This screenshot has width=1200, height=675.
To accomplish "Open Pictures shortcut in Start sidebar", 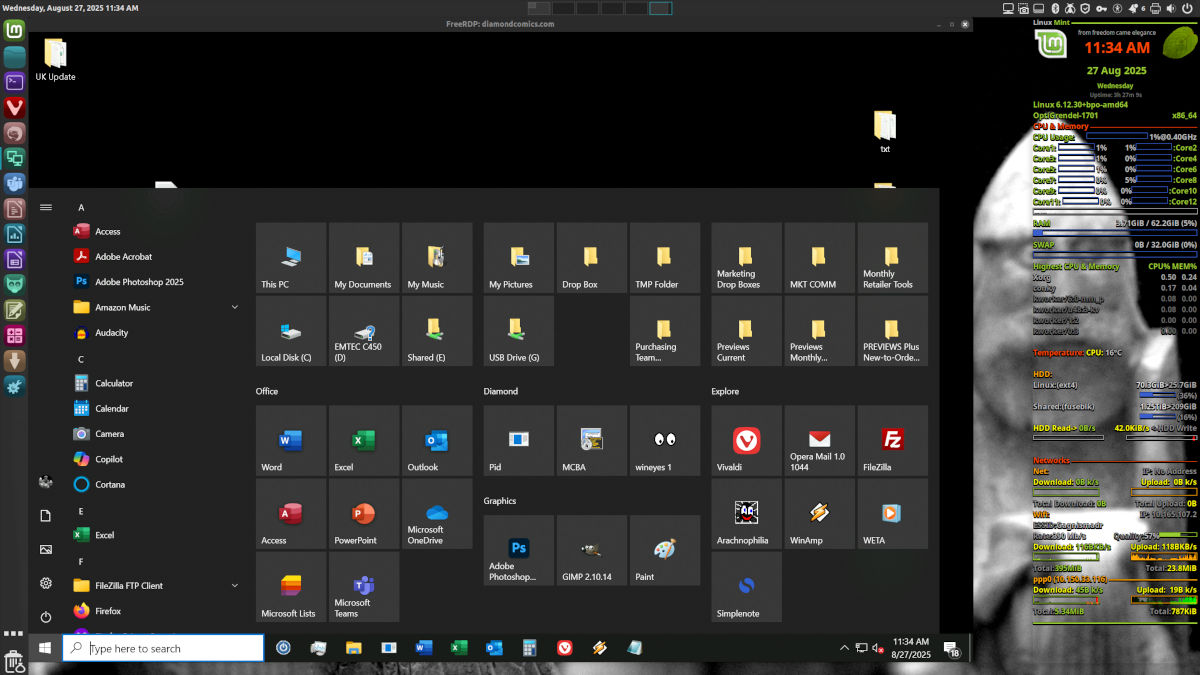I will pyautogui.click(x=45, y=550).
